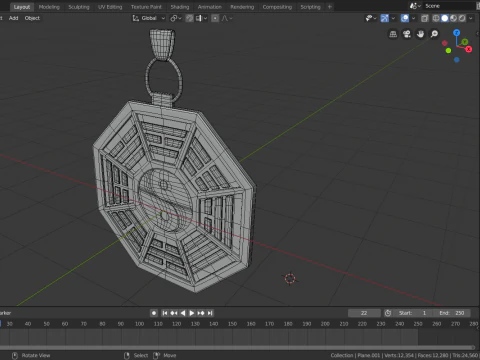Click the green Y axis gizmo
The width and height of the screenshot is (480, 360).
pyautogui.click(x=465, y=42)
